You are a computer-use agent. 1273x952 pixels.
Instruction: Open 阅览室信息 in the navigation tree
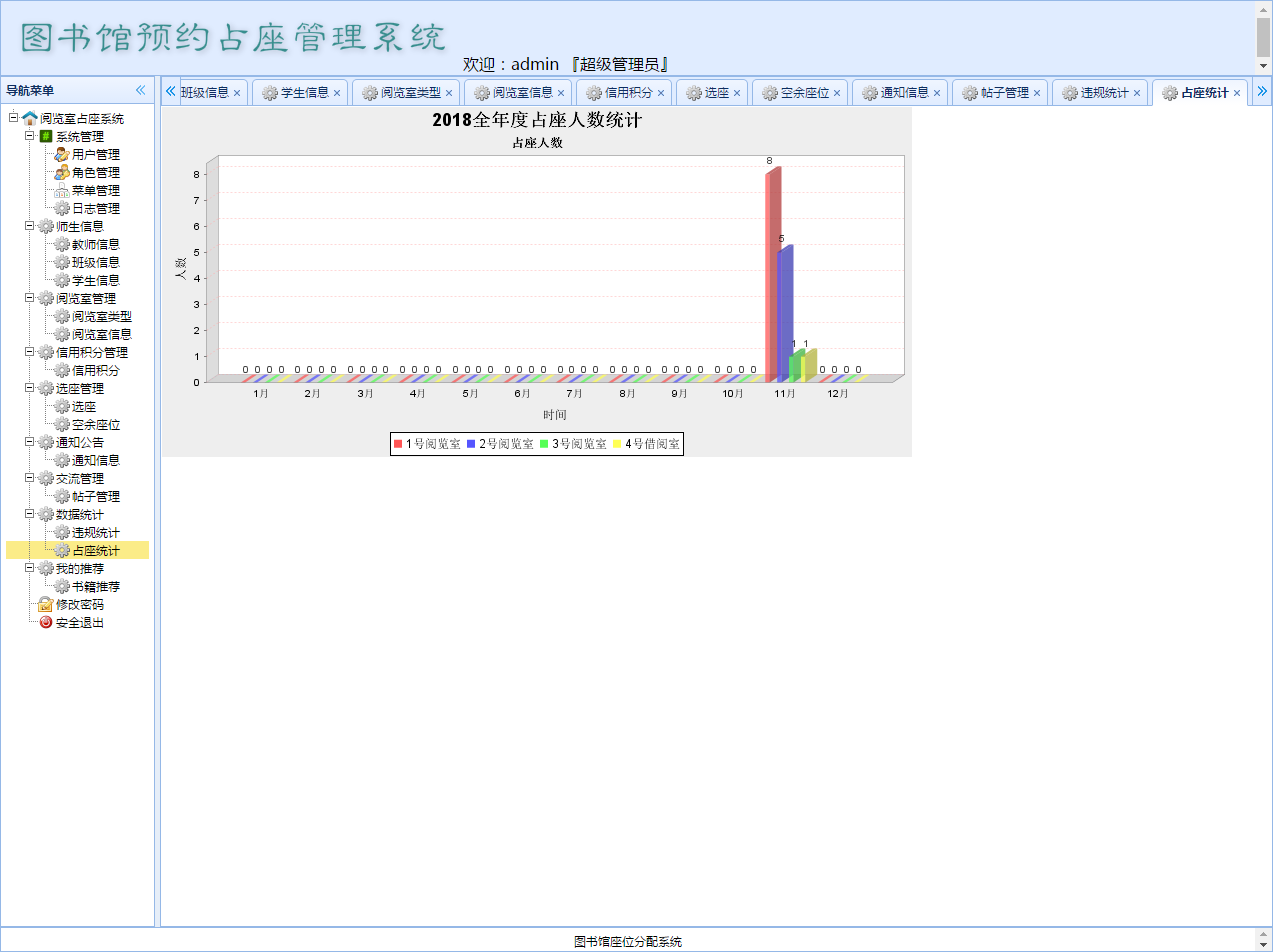click(x=102, y=334)
